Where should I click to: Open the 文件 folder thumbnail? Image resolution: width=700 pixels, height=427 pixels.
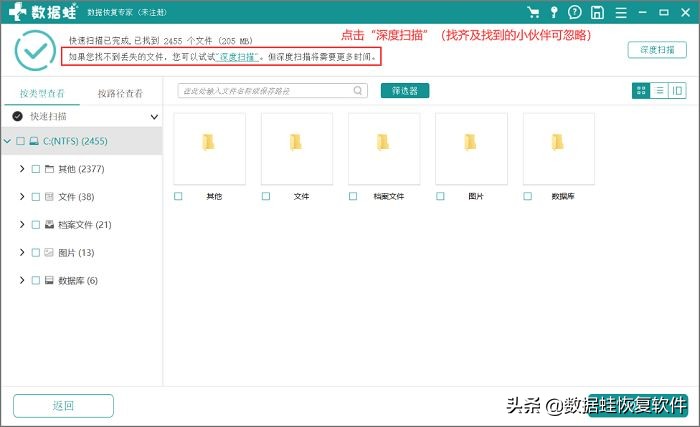click(x=297, y=148)
